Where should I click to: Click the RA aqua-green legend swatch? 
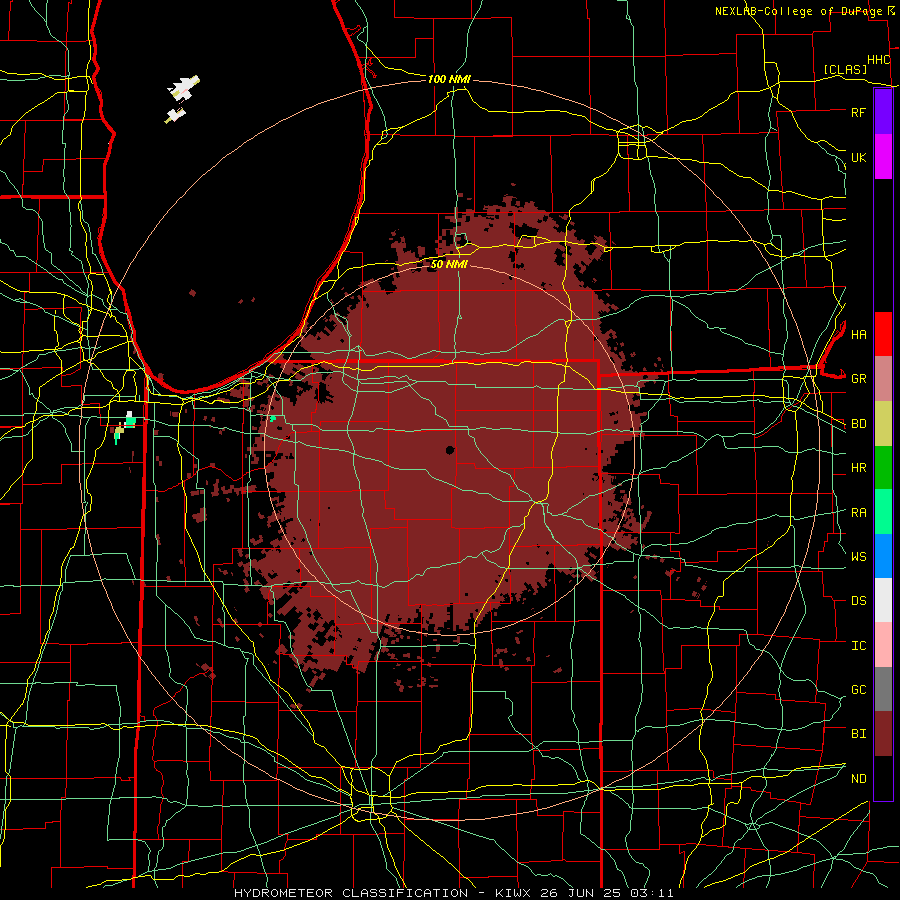click(883, 512)
